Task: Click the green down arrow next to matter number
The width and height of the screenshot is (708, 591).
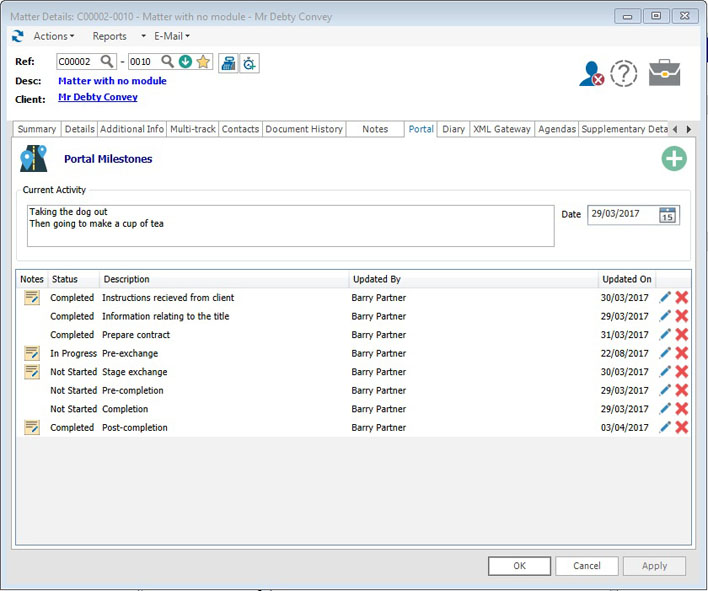Action: click(x=186, y=62)
